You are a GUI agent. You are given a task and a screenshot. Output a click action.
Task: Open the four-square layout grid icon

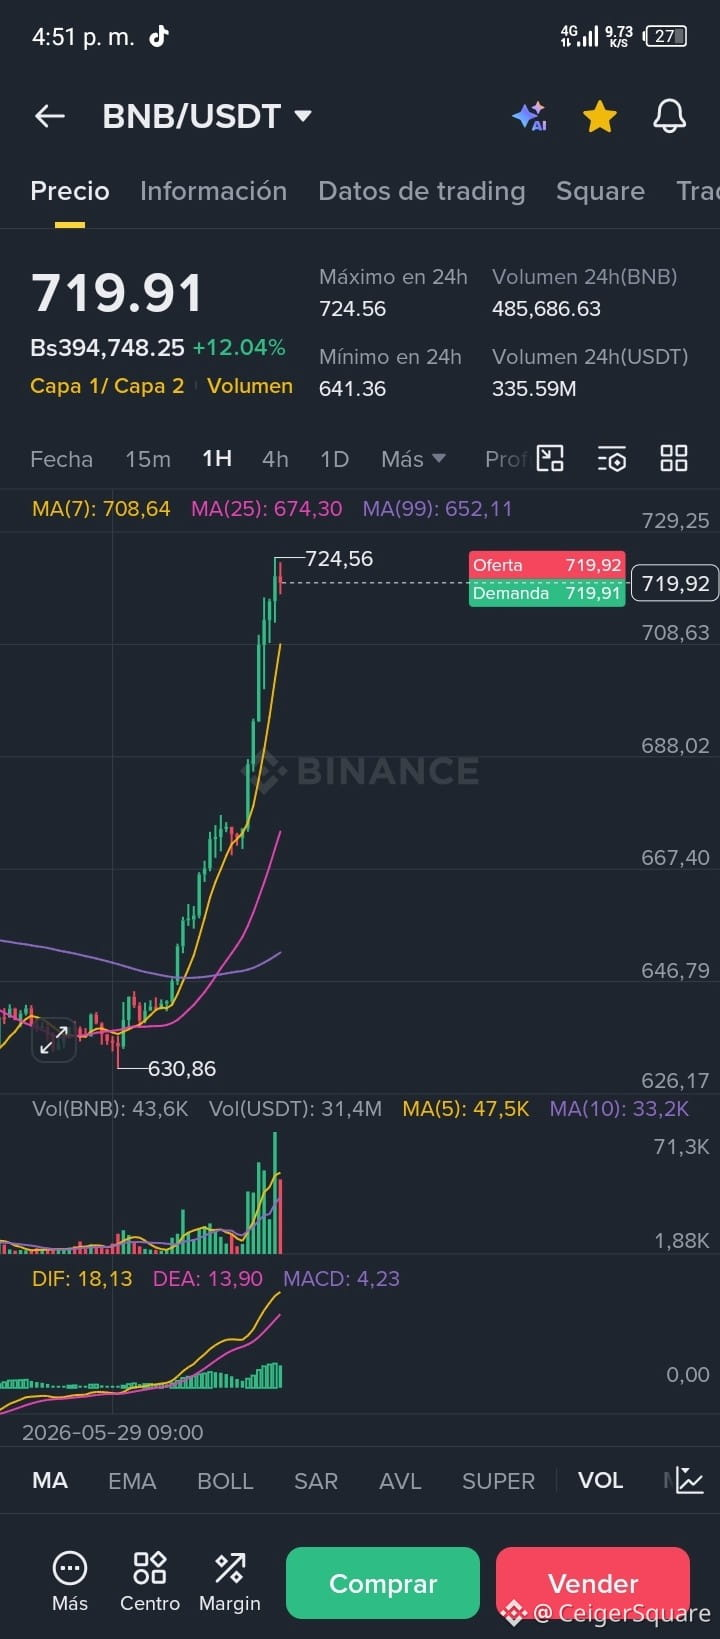(x=674, y=458)
